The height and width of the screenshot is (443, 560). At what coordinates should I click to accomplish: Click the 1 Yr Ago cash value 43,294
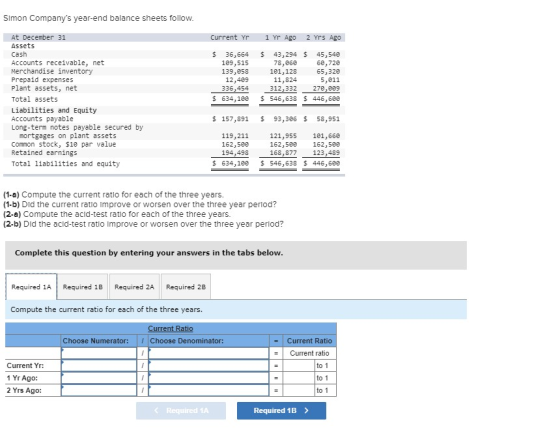tap(285, 54)
